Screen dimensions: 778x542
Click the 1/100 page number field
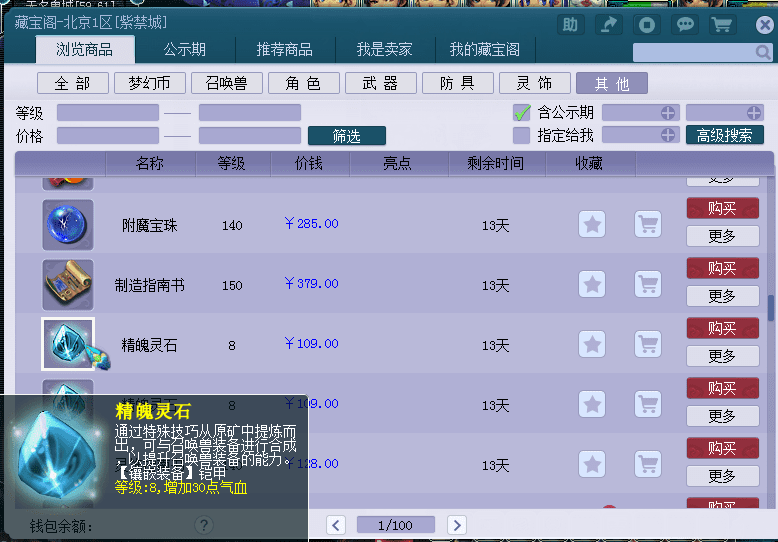395,525
